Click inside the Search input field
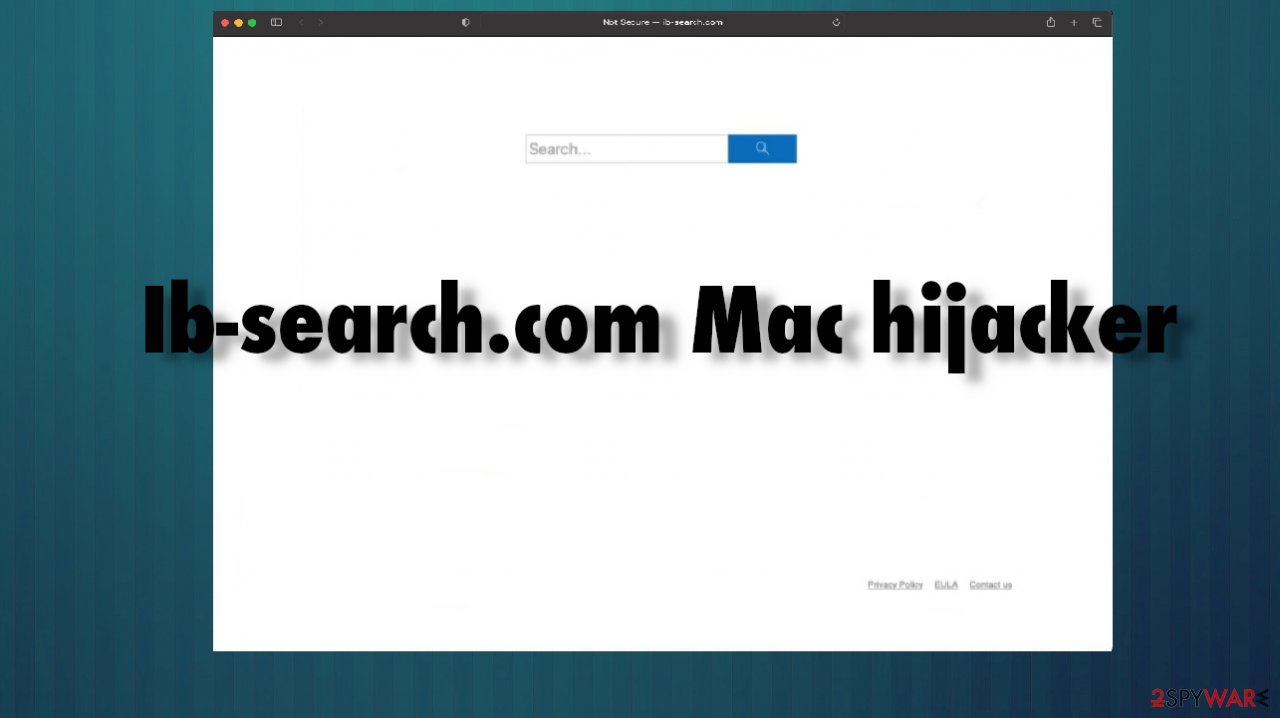This screenshot has width=1280, height=718. tap(626, 148)
